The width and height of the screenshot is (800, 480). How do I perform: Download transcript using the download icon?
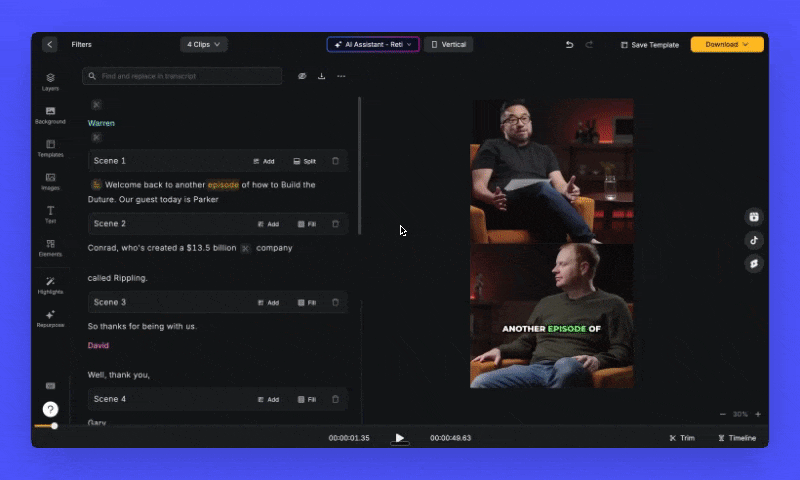click(x=321, y=76)
